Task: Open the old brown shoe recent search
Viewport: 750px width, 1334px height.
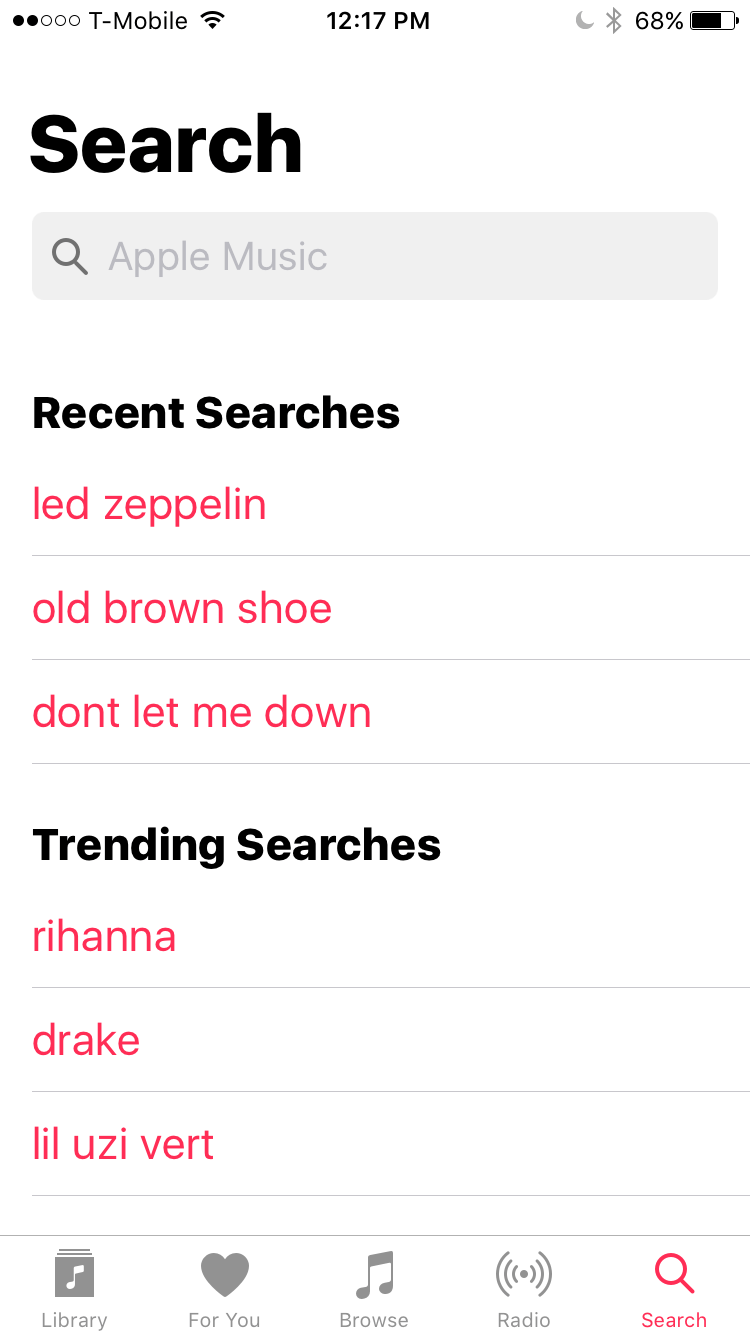Action: click(x=182, y=608)
